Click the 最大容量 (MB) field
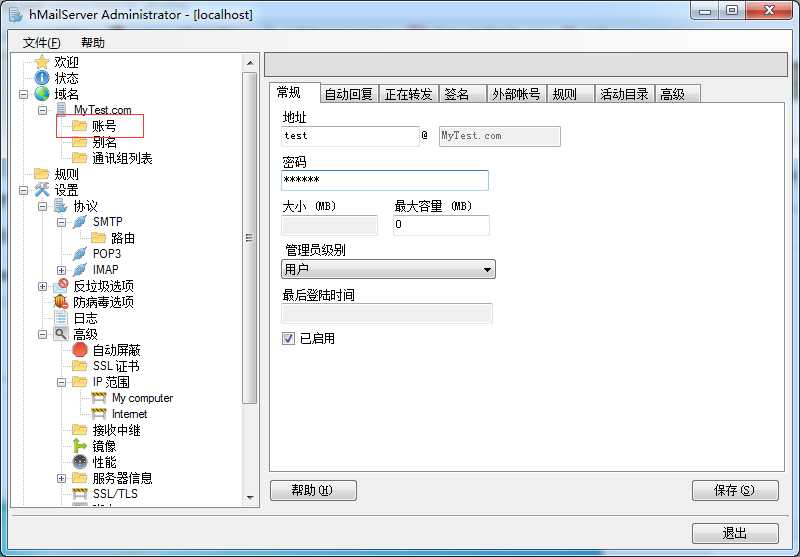 click(x=441, y=224)
